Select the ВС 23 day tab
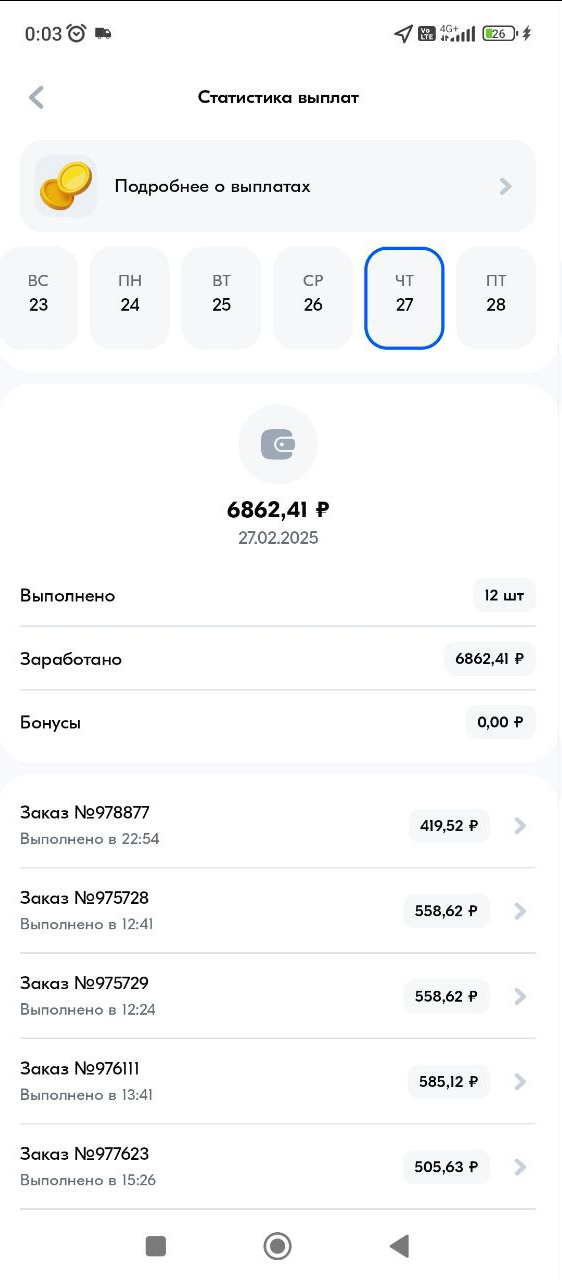This screenshot has width=562, height=1280. tap(38, 298)
